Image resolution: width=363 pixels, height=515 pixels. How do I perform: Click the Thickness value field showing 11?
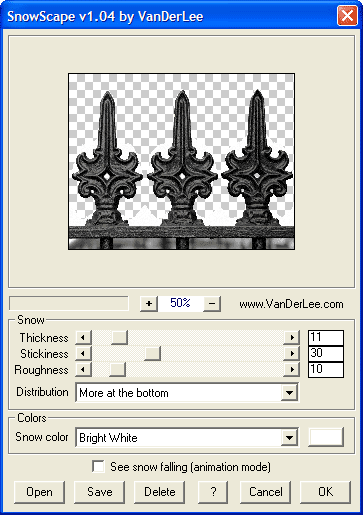(x=326, y=338)
